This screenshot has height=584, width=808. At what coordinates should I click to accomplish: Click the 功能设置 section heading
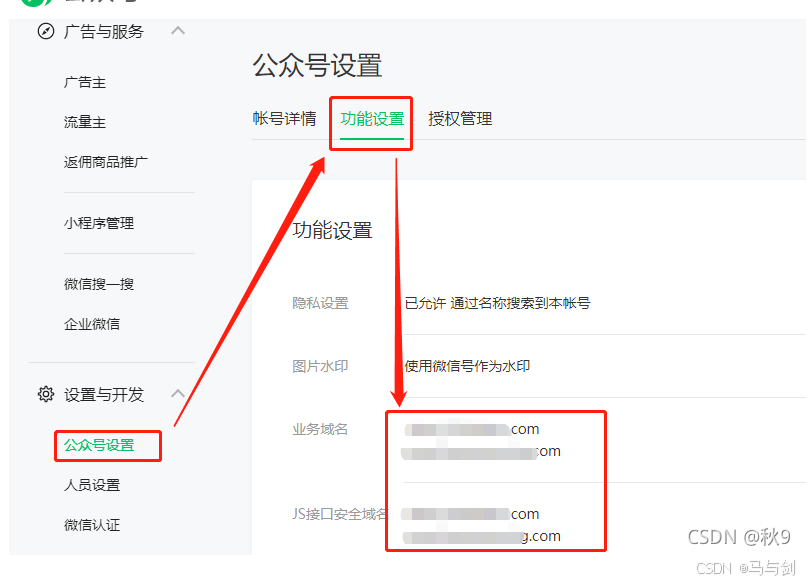coord(332,230)
